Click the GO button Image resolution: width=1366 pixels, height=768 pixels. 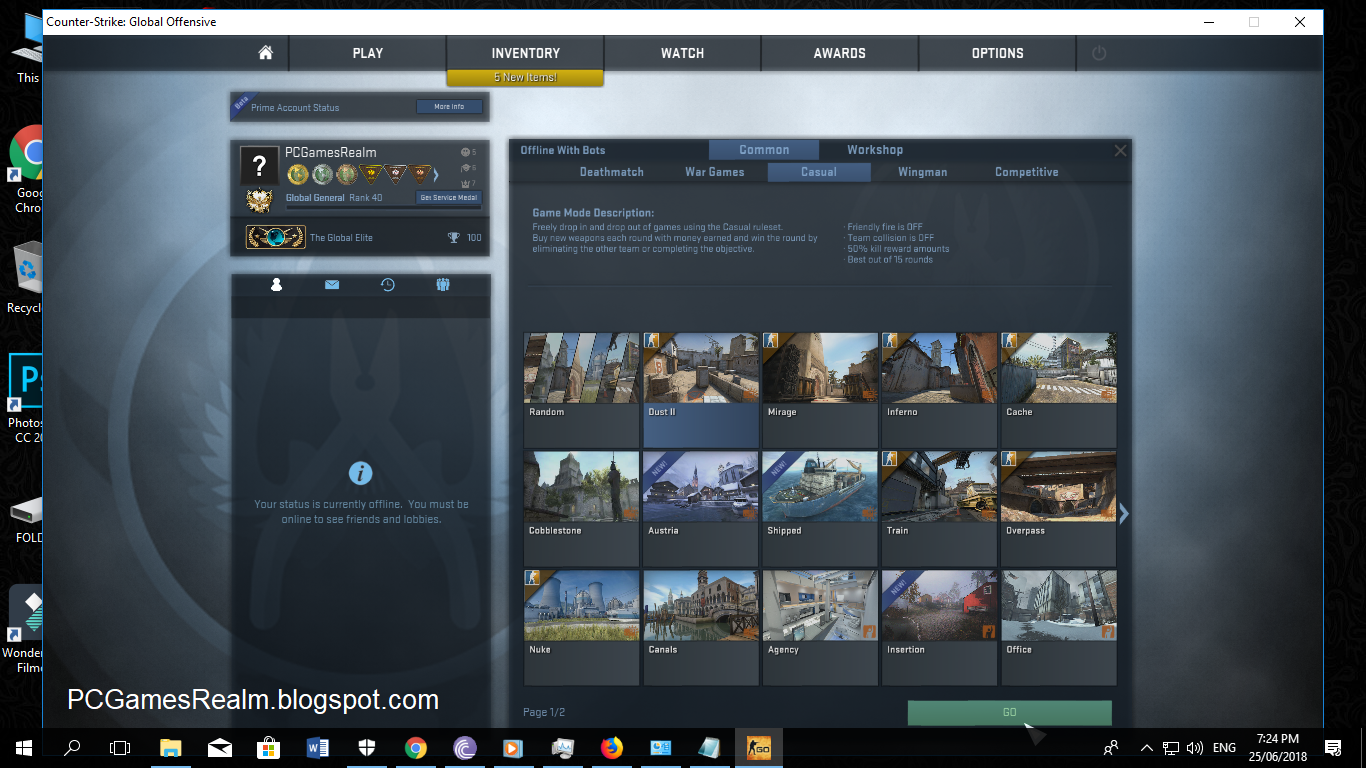tap(1009, 712)
